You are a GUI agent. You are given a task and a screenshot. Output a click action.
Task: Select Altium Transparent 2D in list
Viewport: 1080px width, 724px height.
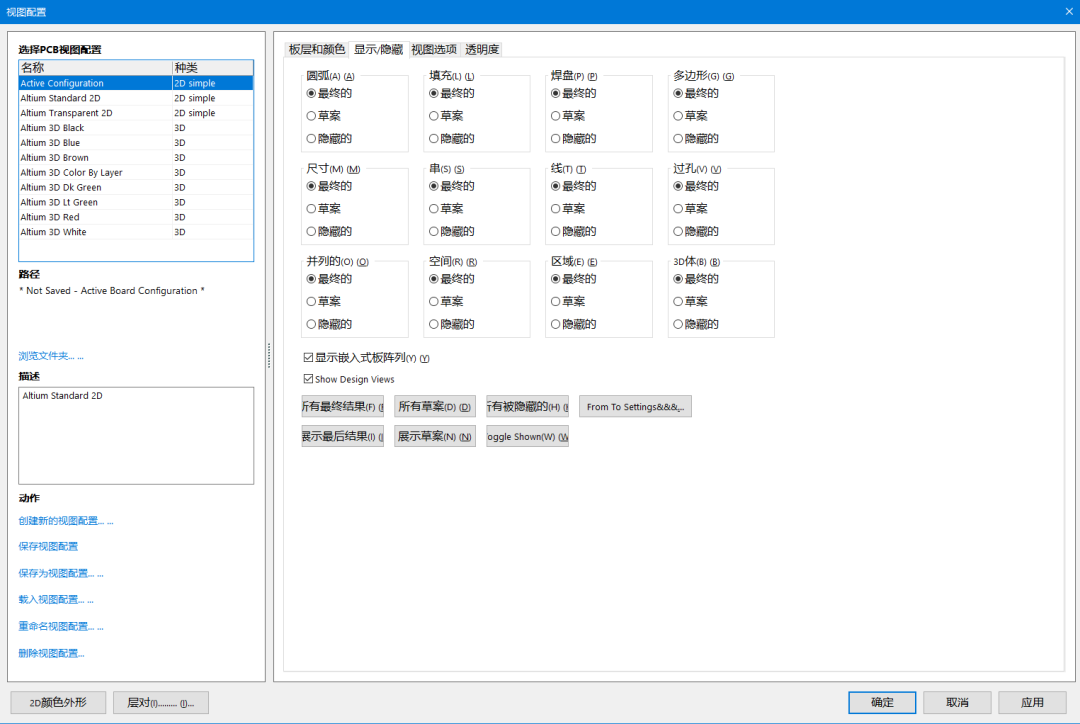(x=67, y=113)
